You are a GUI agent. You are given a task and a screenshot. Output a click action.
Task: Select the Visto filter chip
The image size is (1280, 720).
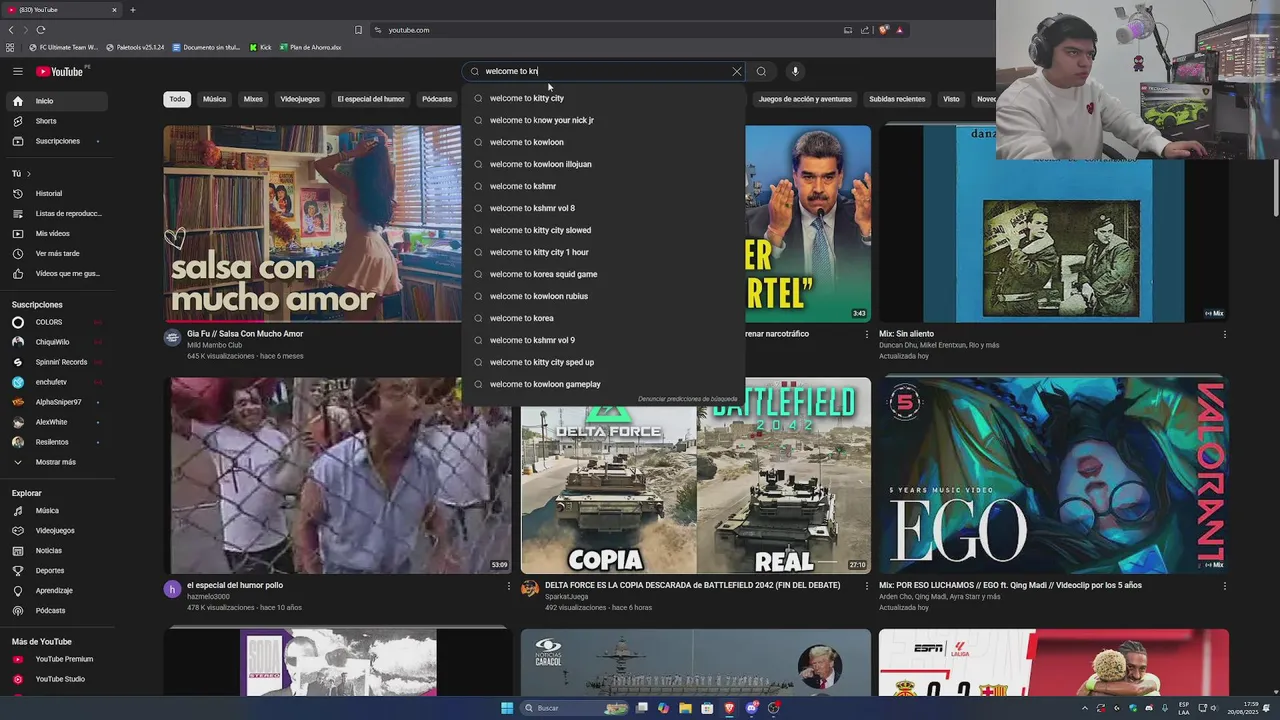[951, 99]
